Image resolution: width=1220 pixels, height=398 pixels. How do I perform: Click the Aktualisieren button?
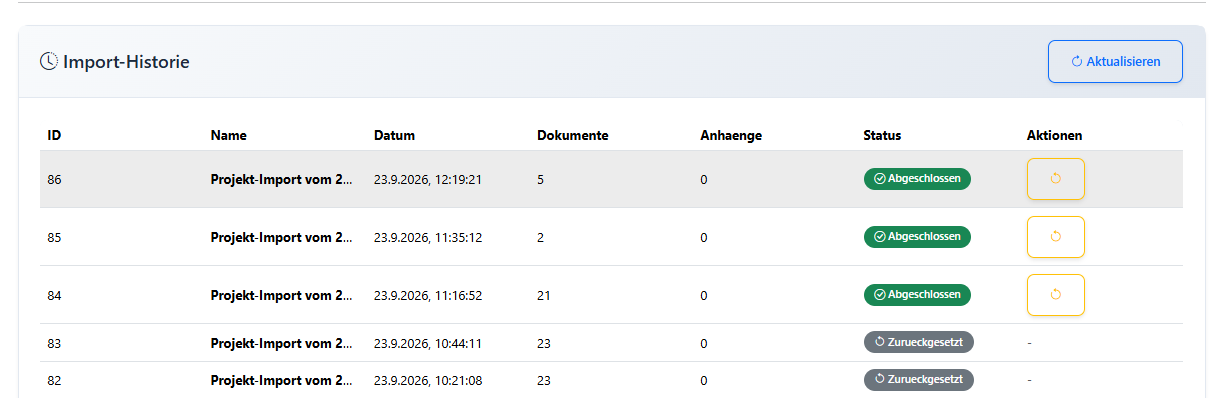pyautogui.click(x=1115, y=61)
